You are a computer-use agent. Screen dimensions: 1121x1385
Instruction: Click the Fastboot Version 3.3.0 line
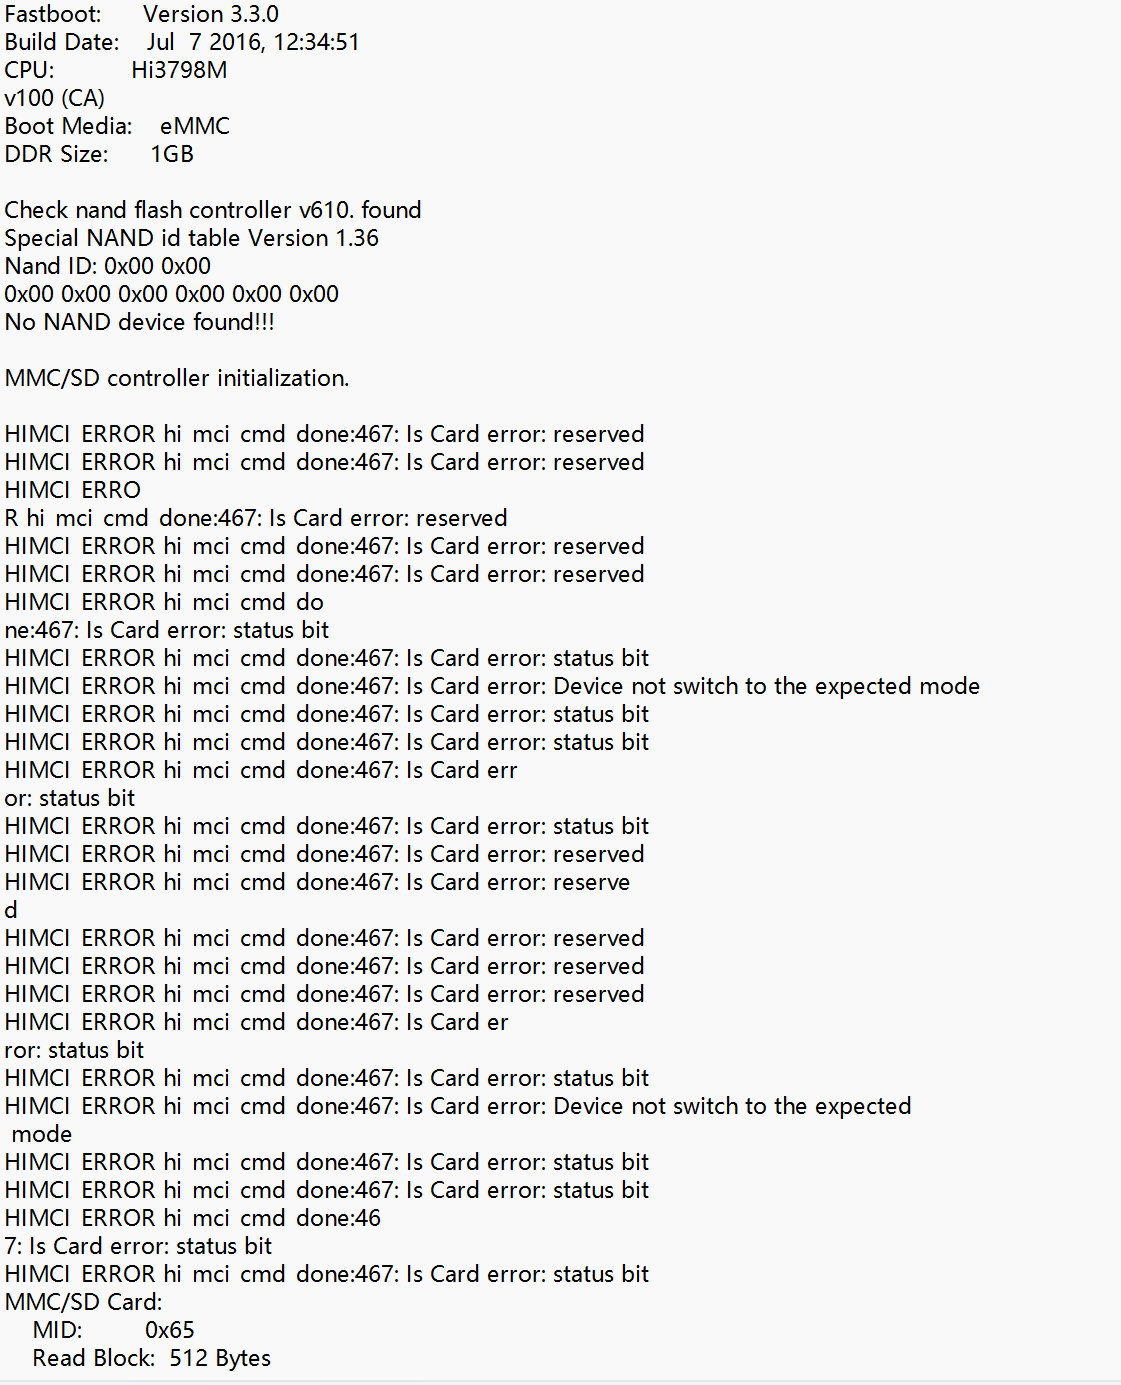tap(141, 15)
